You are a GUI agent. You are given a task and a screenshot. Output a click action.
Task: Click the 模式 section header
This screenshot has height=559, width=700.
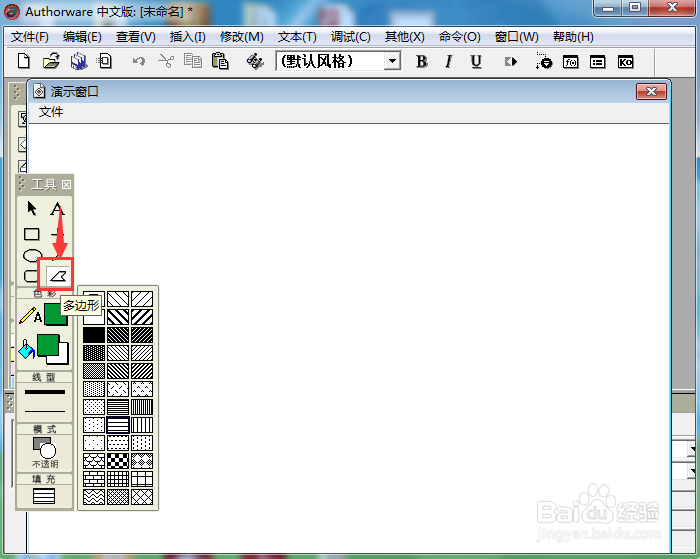[45, 429]
